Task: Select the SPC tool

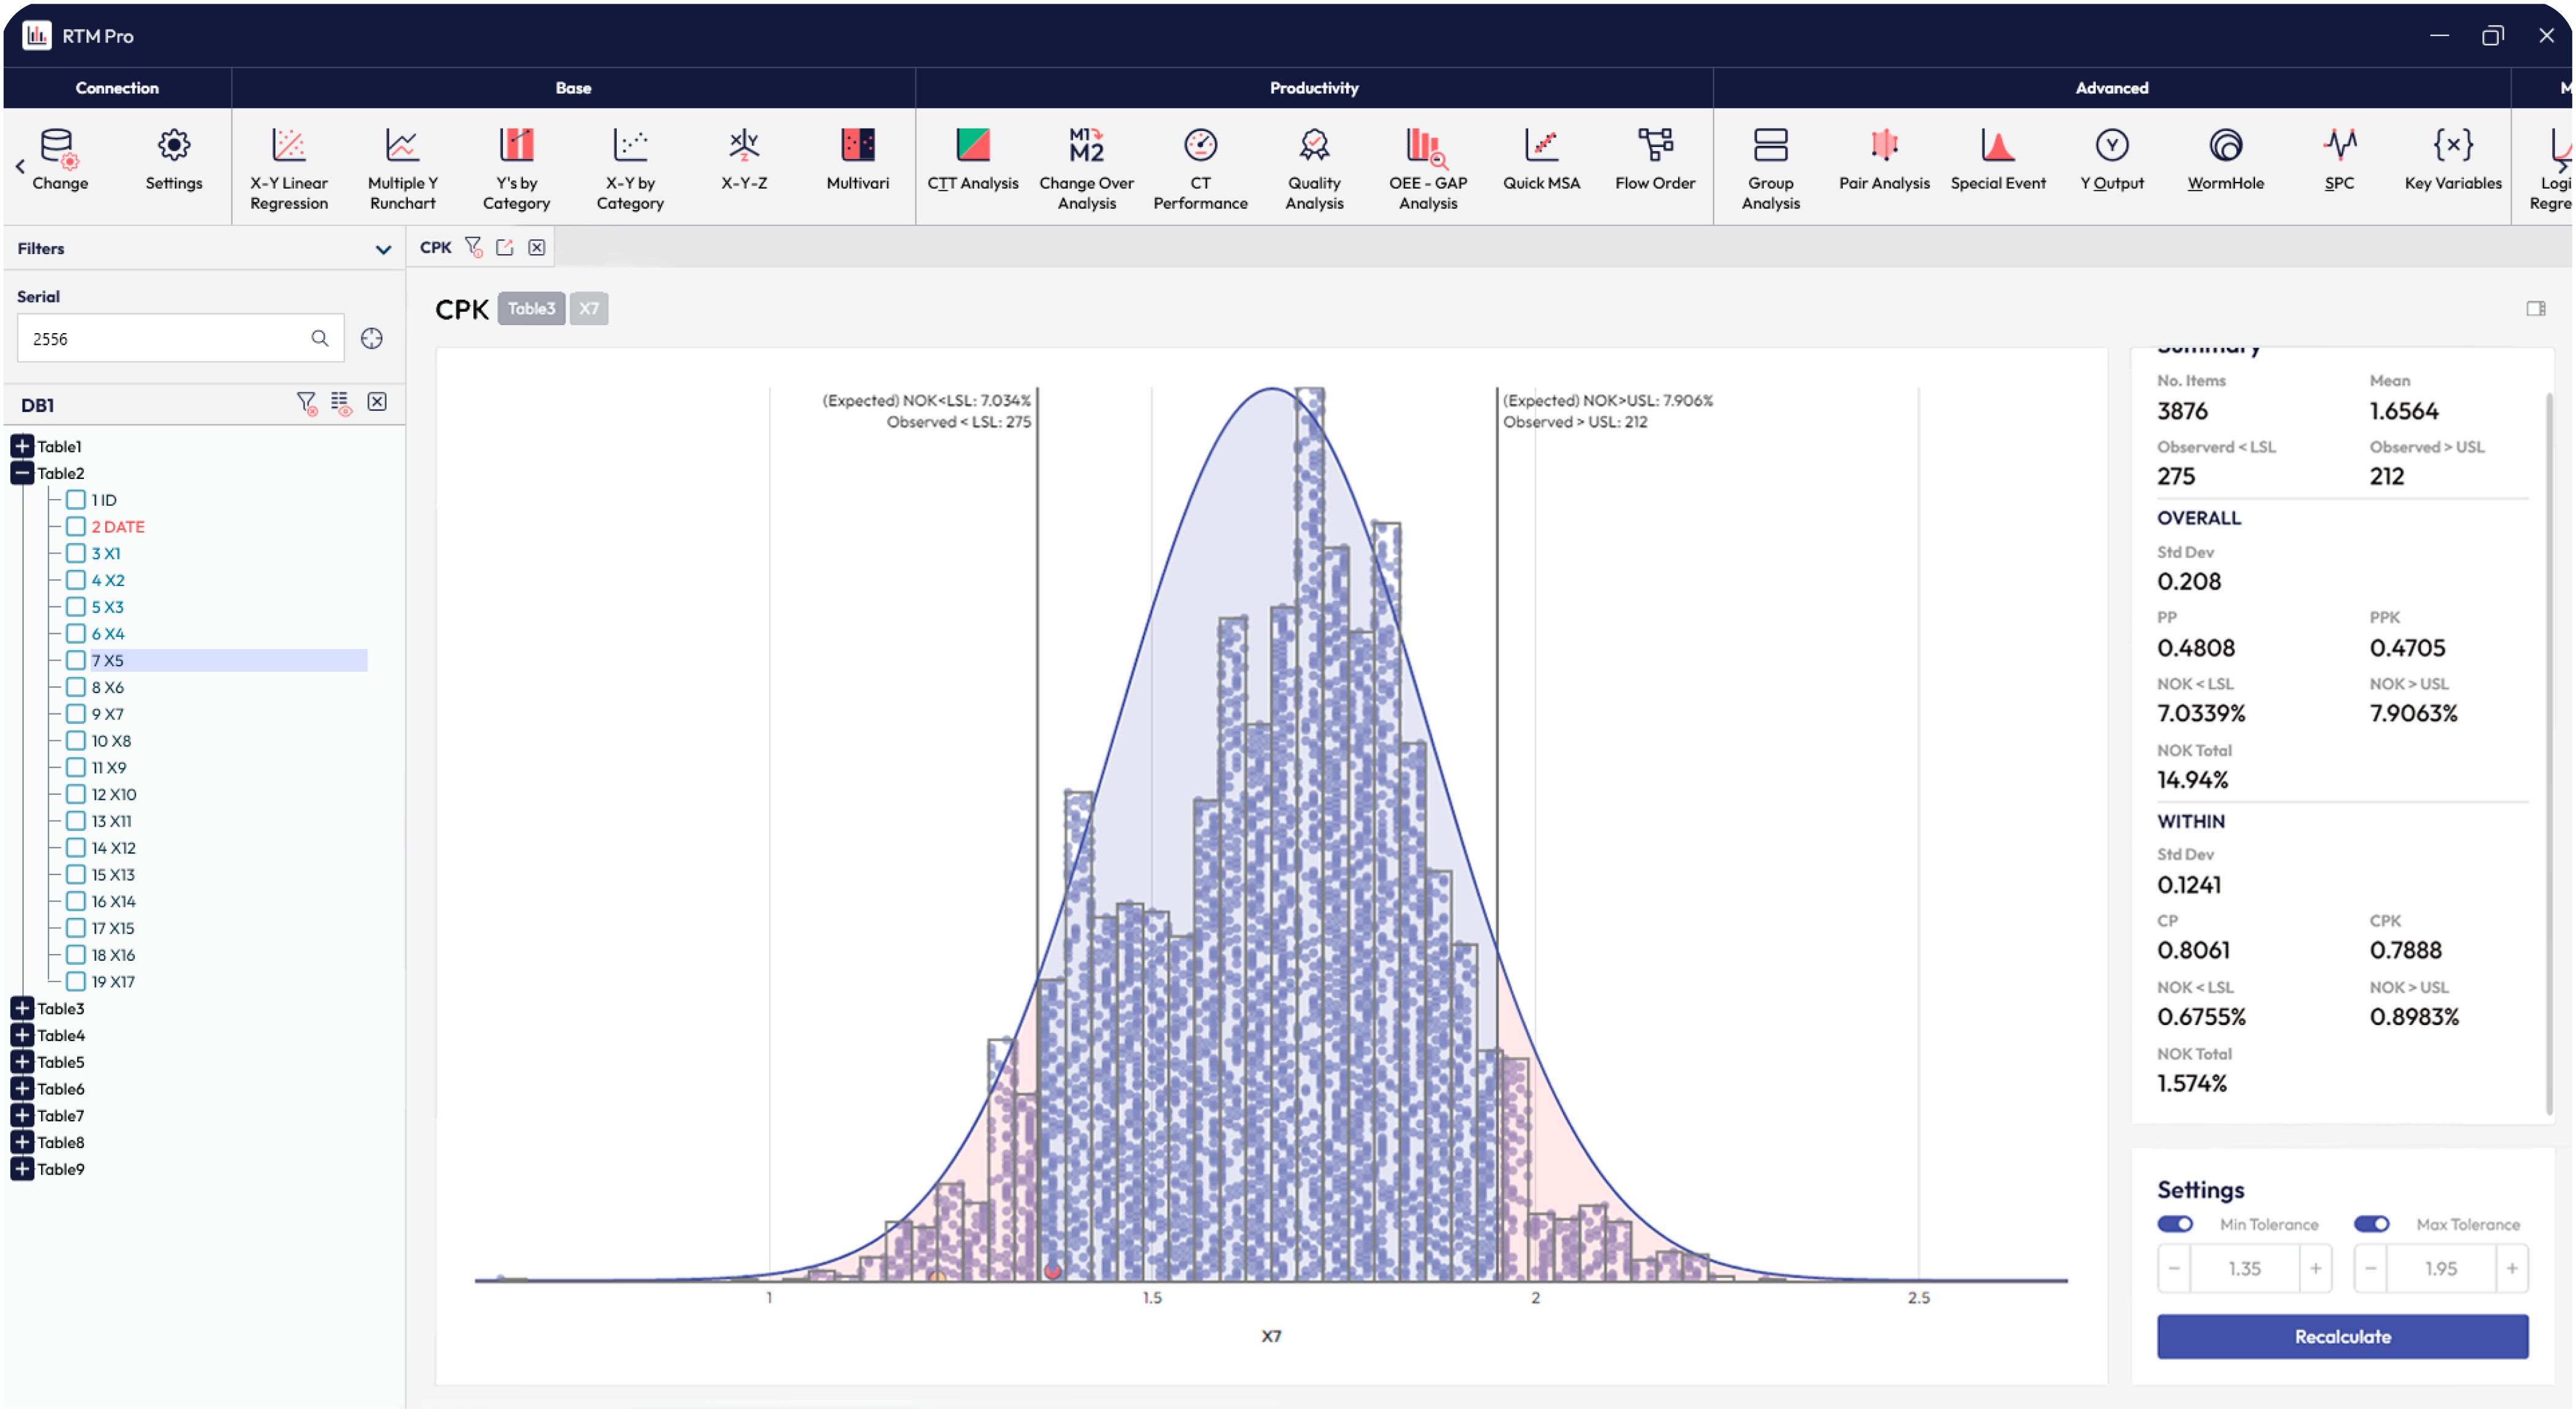Action: pyautogui.click(x=2340, y=165)
